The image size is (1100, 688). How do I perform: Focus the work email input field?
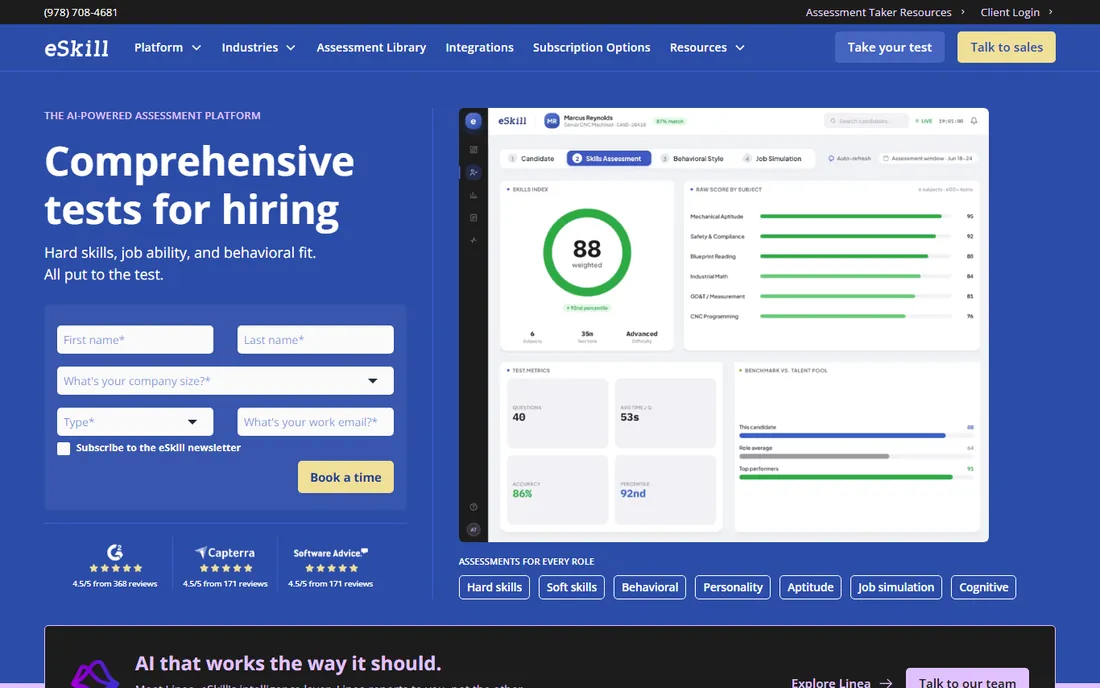(315, 422)
